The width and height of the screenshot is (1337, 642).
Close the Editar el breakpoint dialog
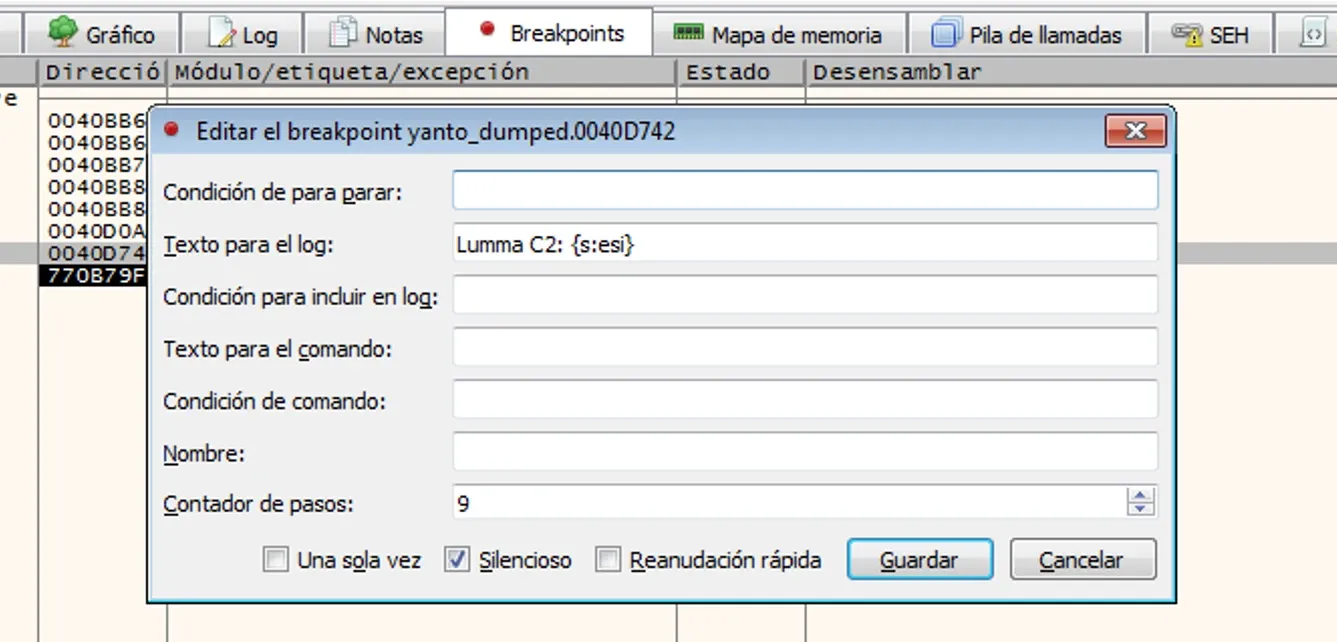pos(1136,131)
